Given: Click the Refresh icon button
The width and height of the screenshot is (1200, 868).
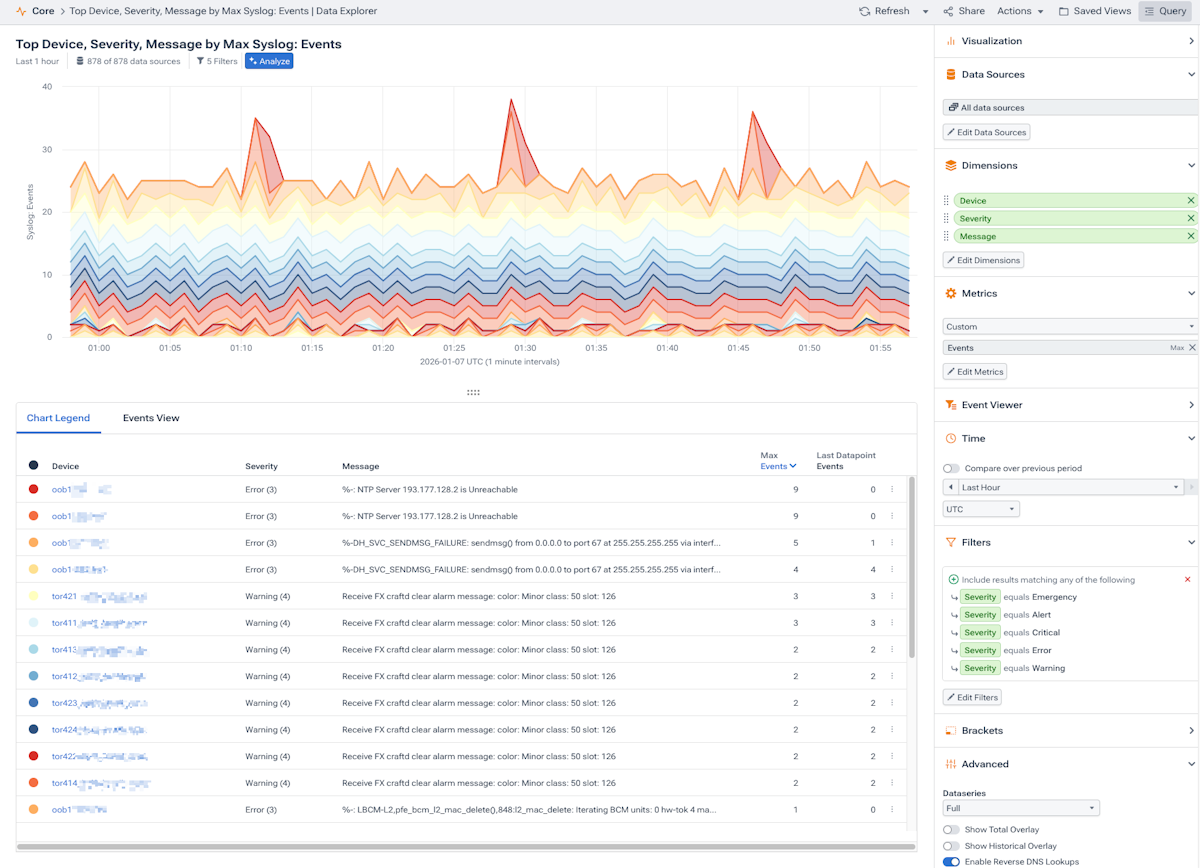Looking at the screenshot, I should (x=884, y=11).
